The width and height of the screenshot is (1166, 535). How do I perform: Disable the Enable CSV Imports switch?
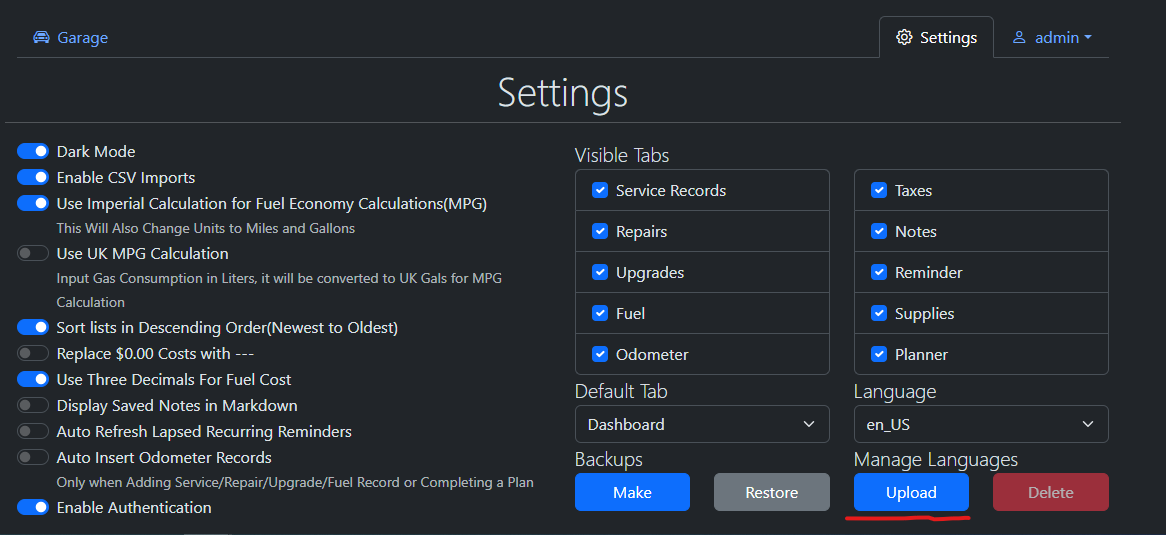coord(33,178)
